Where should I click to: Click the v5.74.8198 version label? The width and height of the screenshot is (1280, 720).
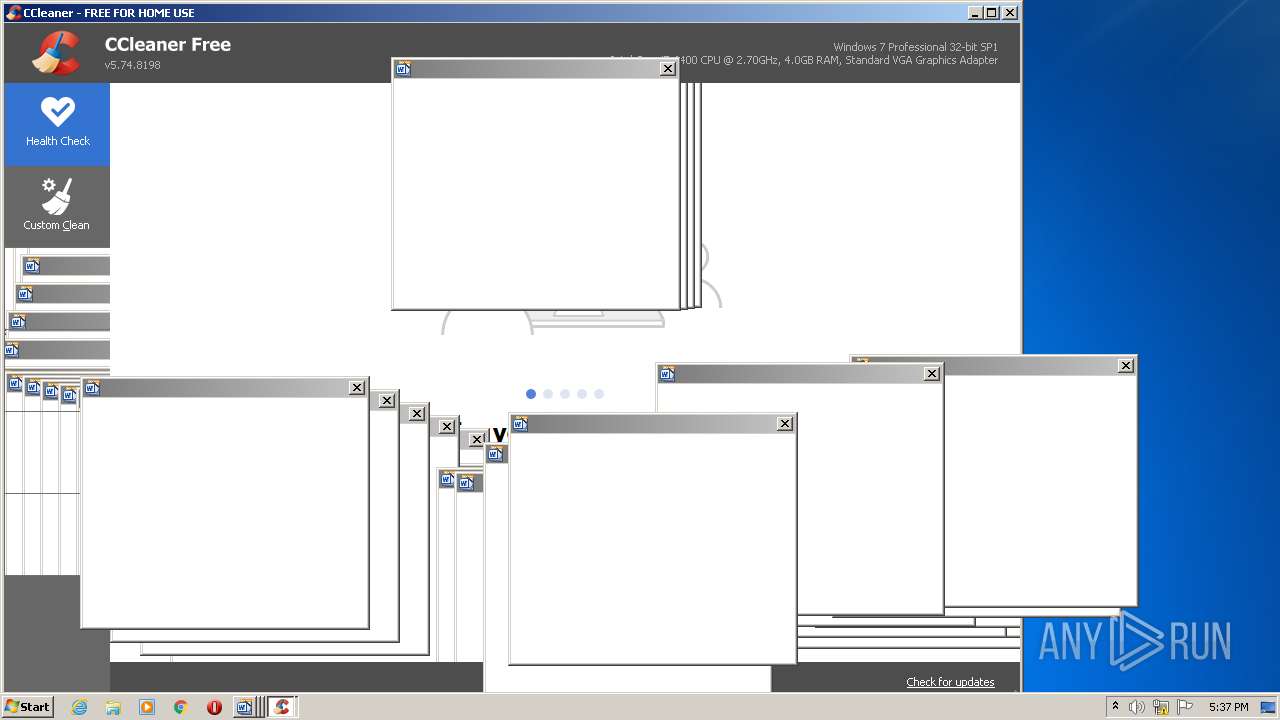(x=132, y=65)
